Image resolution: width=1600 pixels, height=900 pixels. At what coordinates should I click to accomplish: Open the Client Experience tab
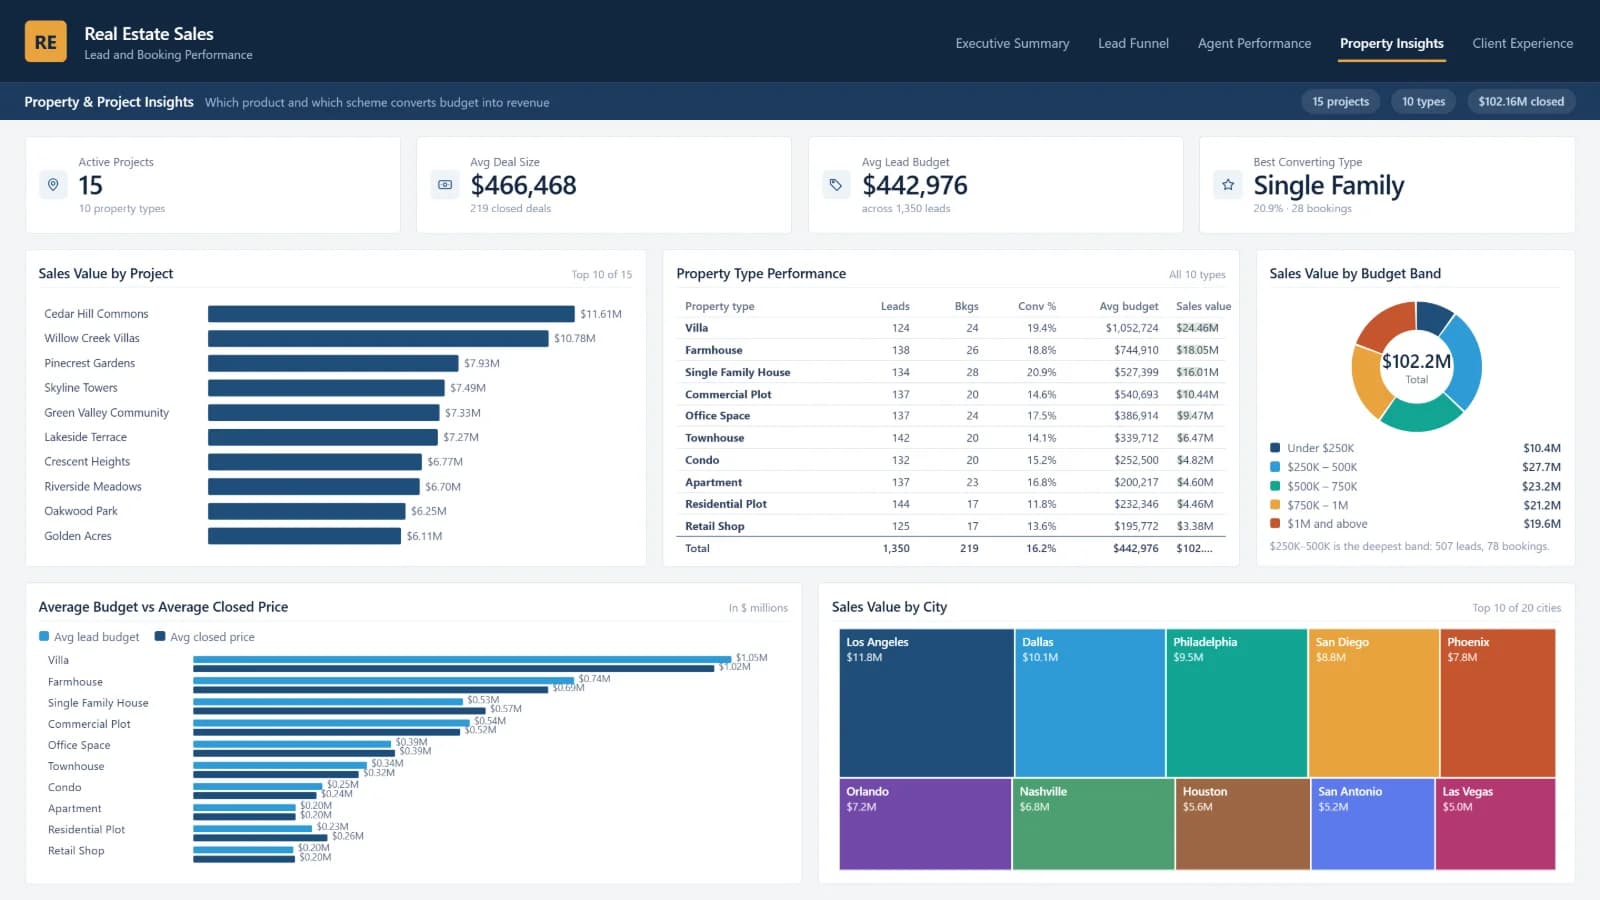click(x=1522, y=43)
